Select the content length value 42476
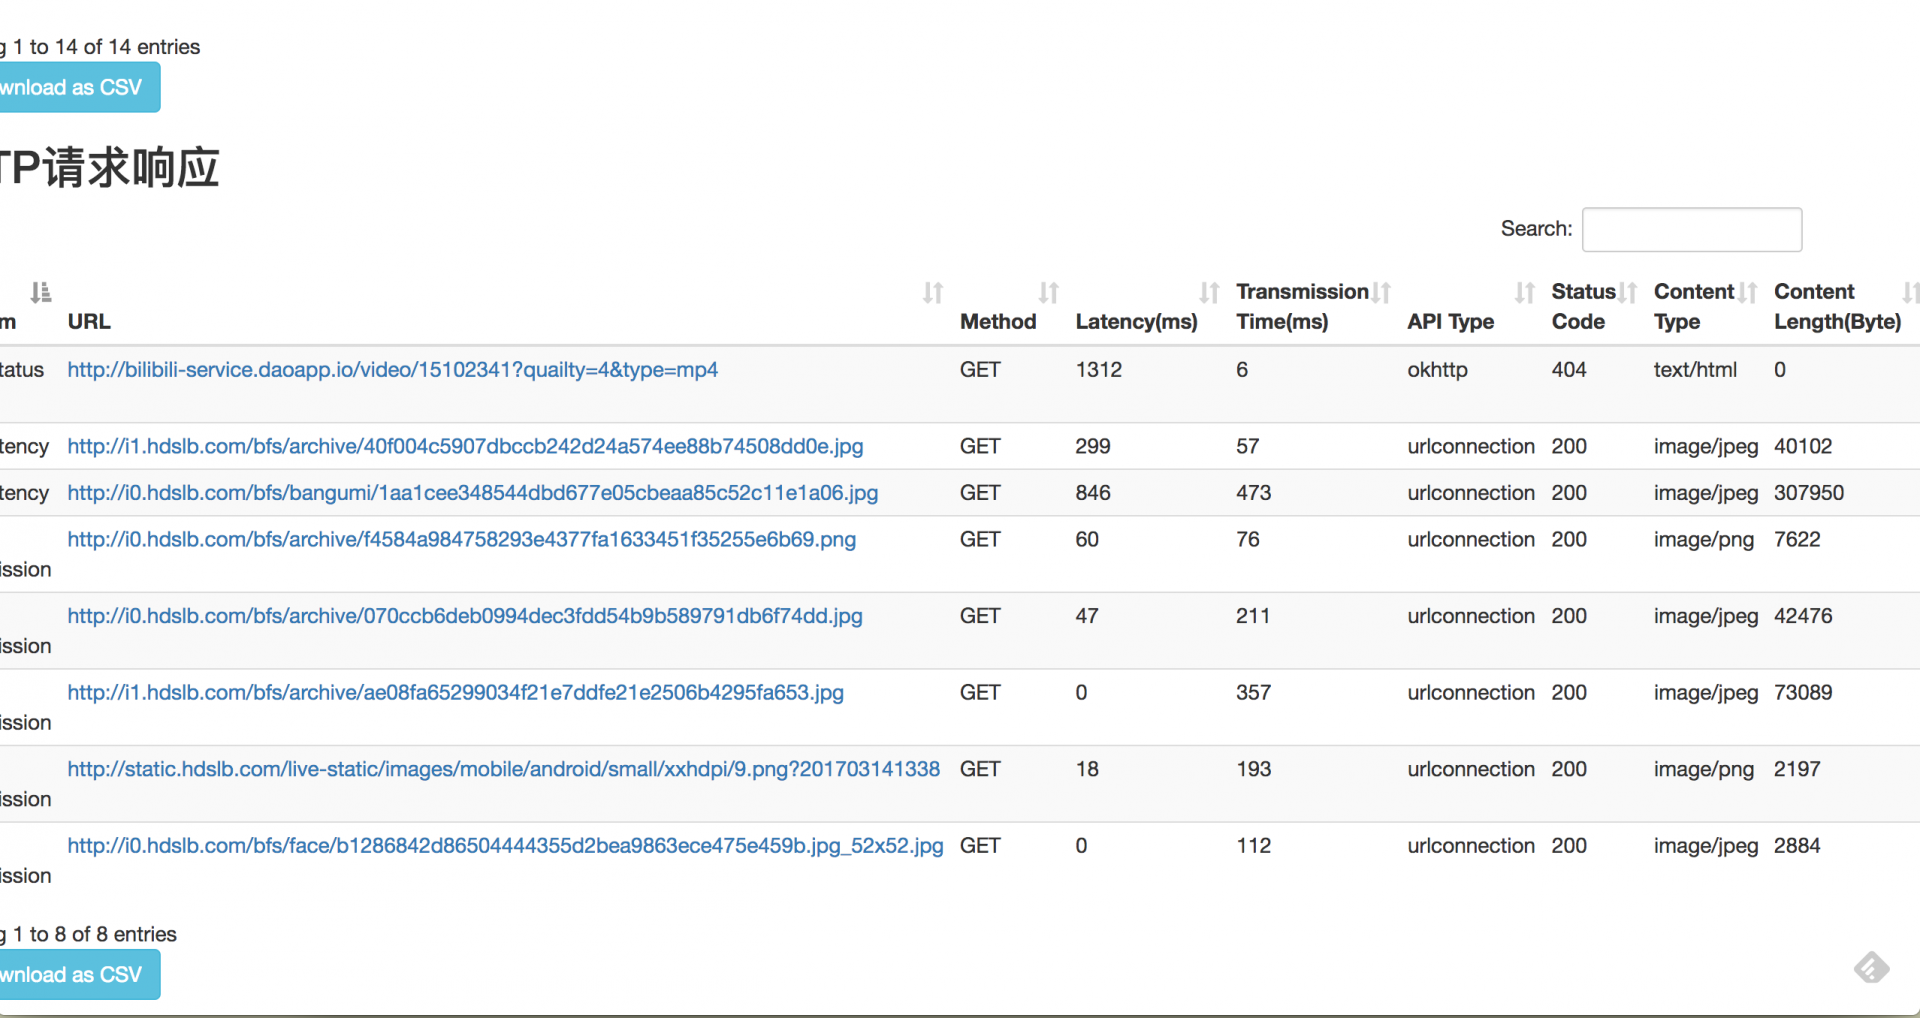1920x1018 pixels. tap(1803, 616)
